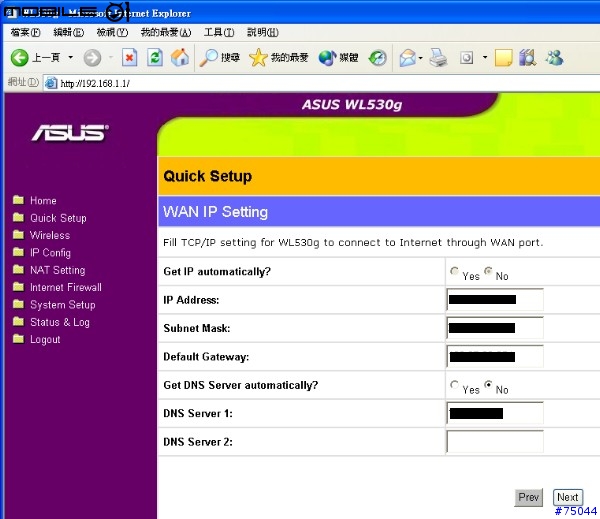Click the Prev button
Viewport: 600px width, 519px height.
[x=528, y=498]
